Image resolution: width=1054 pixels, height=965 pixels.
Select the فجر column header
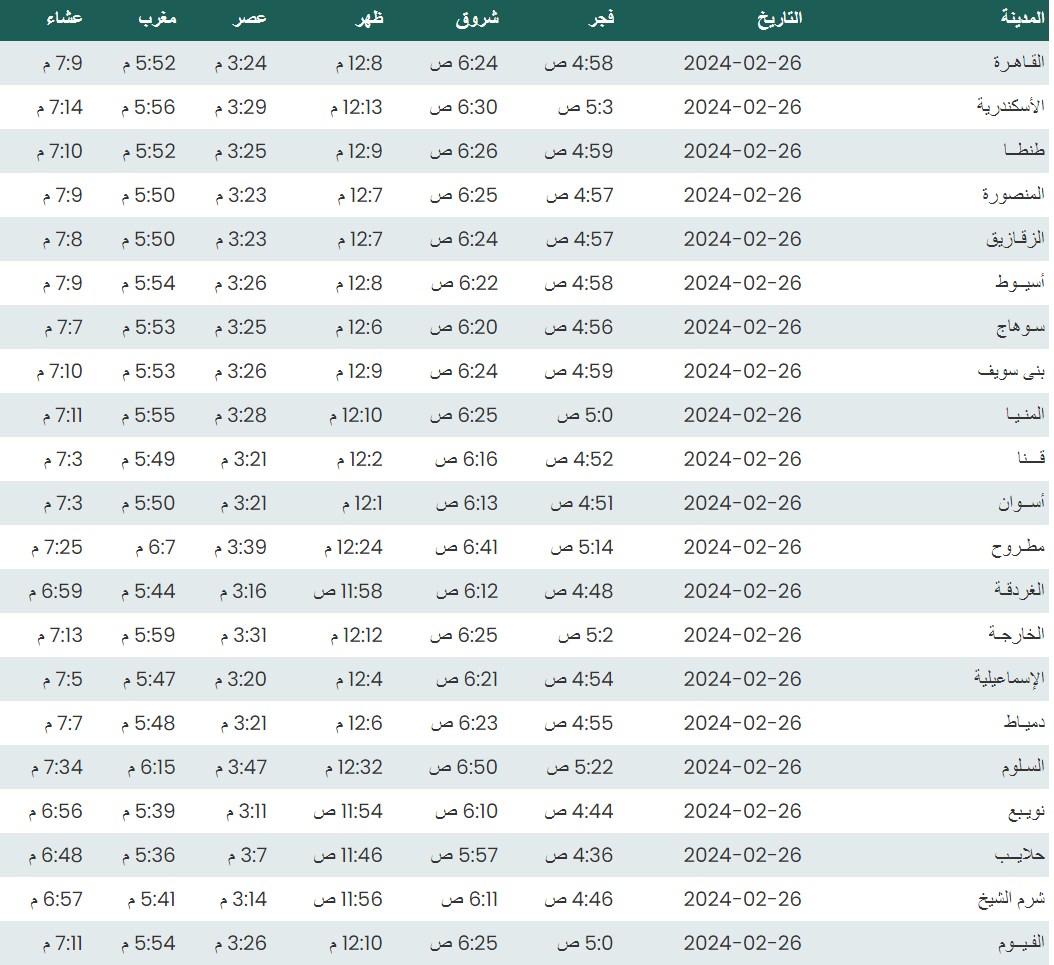coord(598,19)
